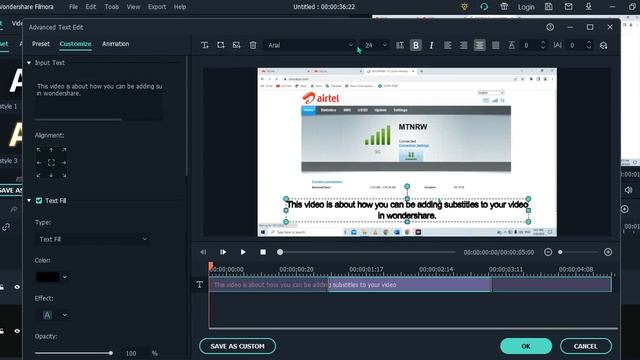Align text to bottom-right corner
This screenshot has height=360, width=640.
pos(64,175)
